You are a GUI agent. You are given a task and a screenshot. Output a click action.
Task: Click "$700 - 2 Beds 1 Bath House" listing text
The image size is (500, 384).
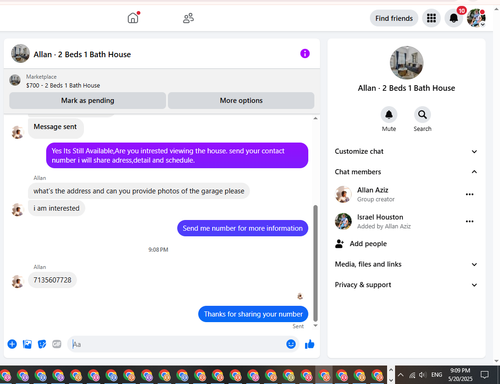63,86
